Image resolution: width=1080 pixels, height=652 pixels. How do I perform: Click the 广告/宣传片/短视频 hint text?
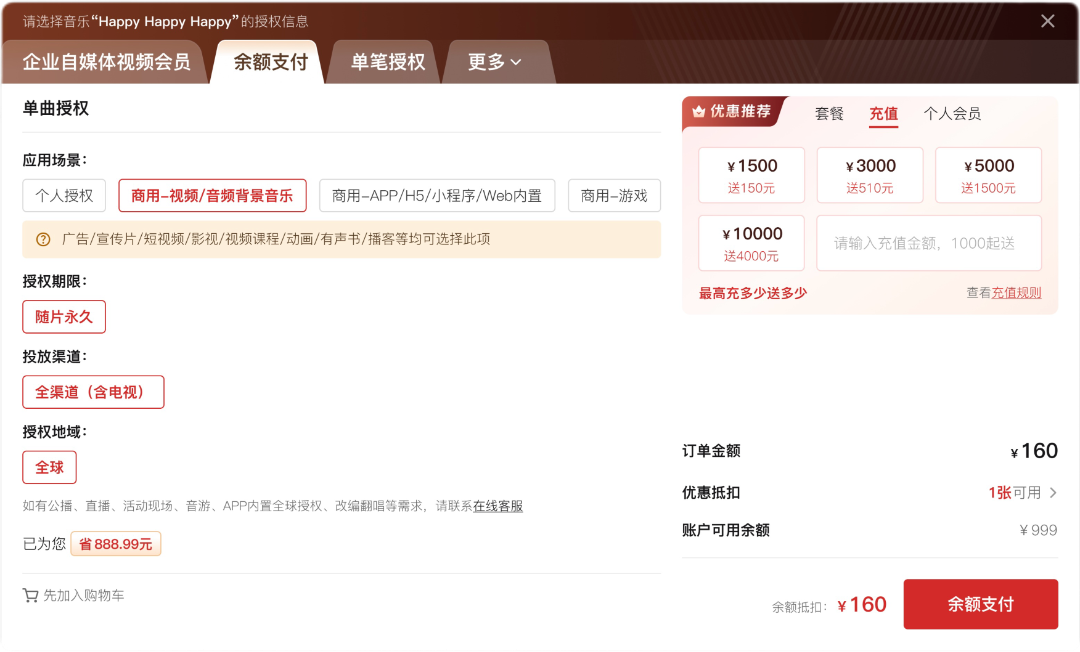[276, 240]
